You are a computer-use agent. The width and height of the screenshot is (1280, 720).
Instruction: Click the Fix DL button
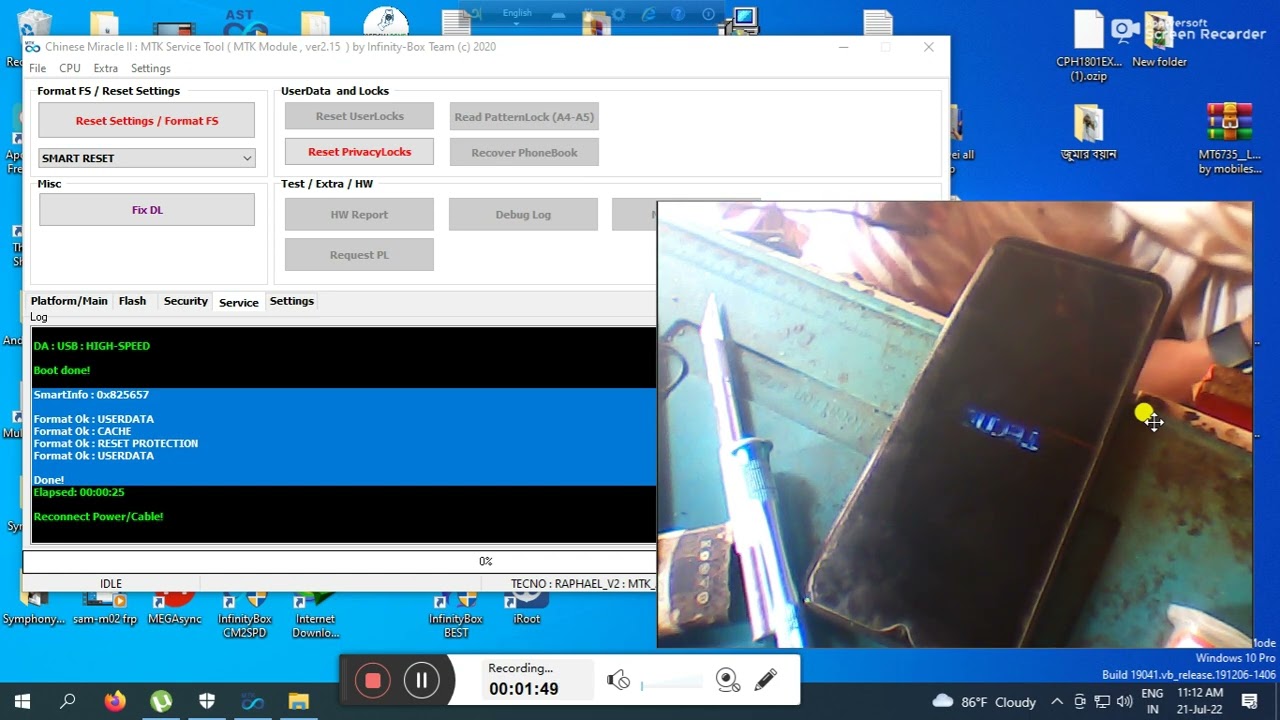[x=147, y=210]
